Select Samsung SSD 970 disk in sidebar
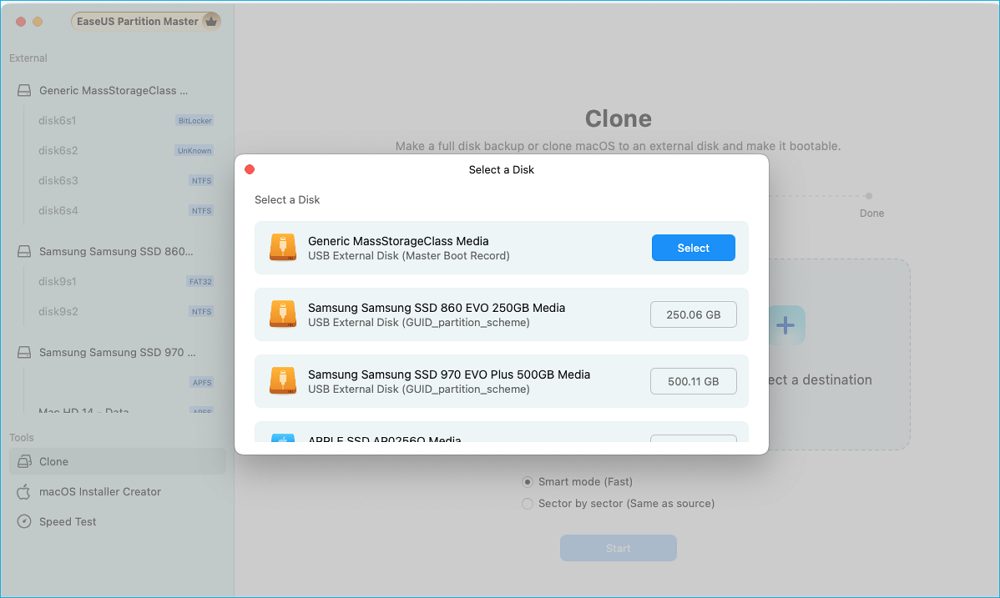 click(x=117, y=352)
